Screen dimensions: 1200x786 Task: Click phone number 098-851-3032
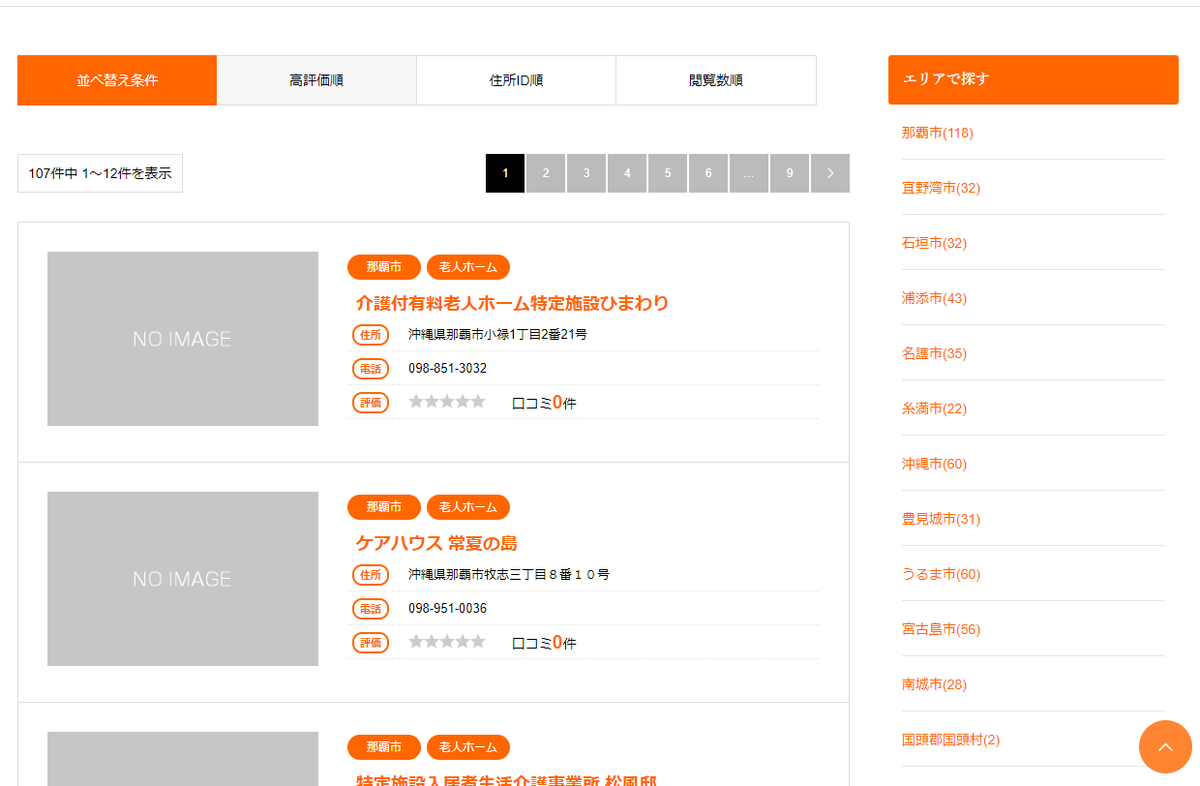[x=447, y=368]
